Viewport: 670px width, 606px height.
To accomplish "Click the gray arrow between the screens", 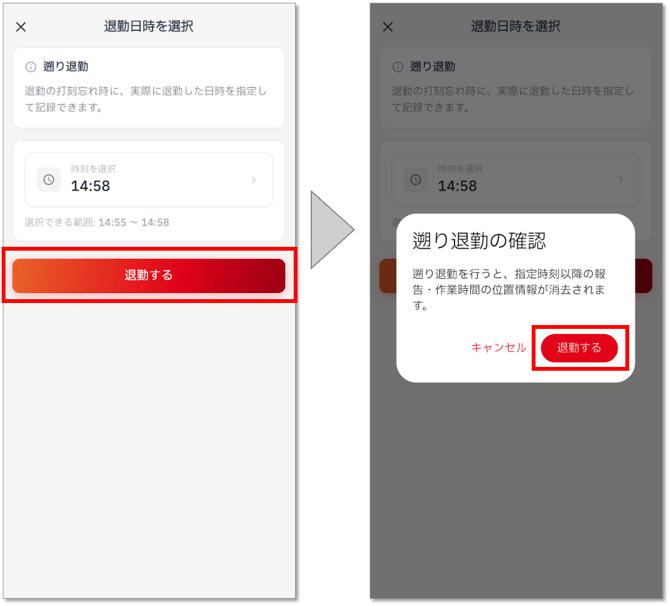I will tap(332, 229).
